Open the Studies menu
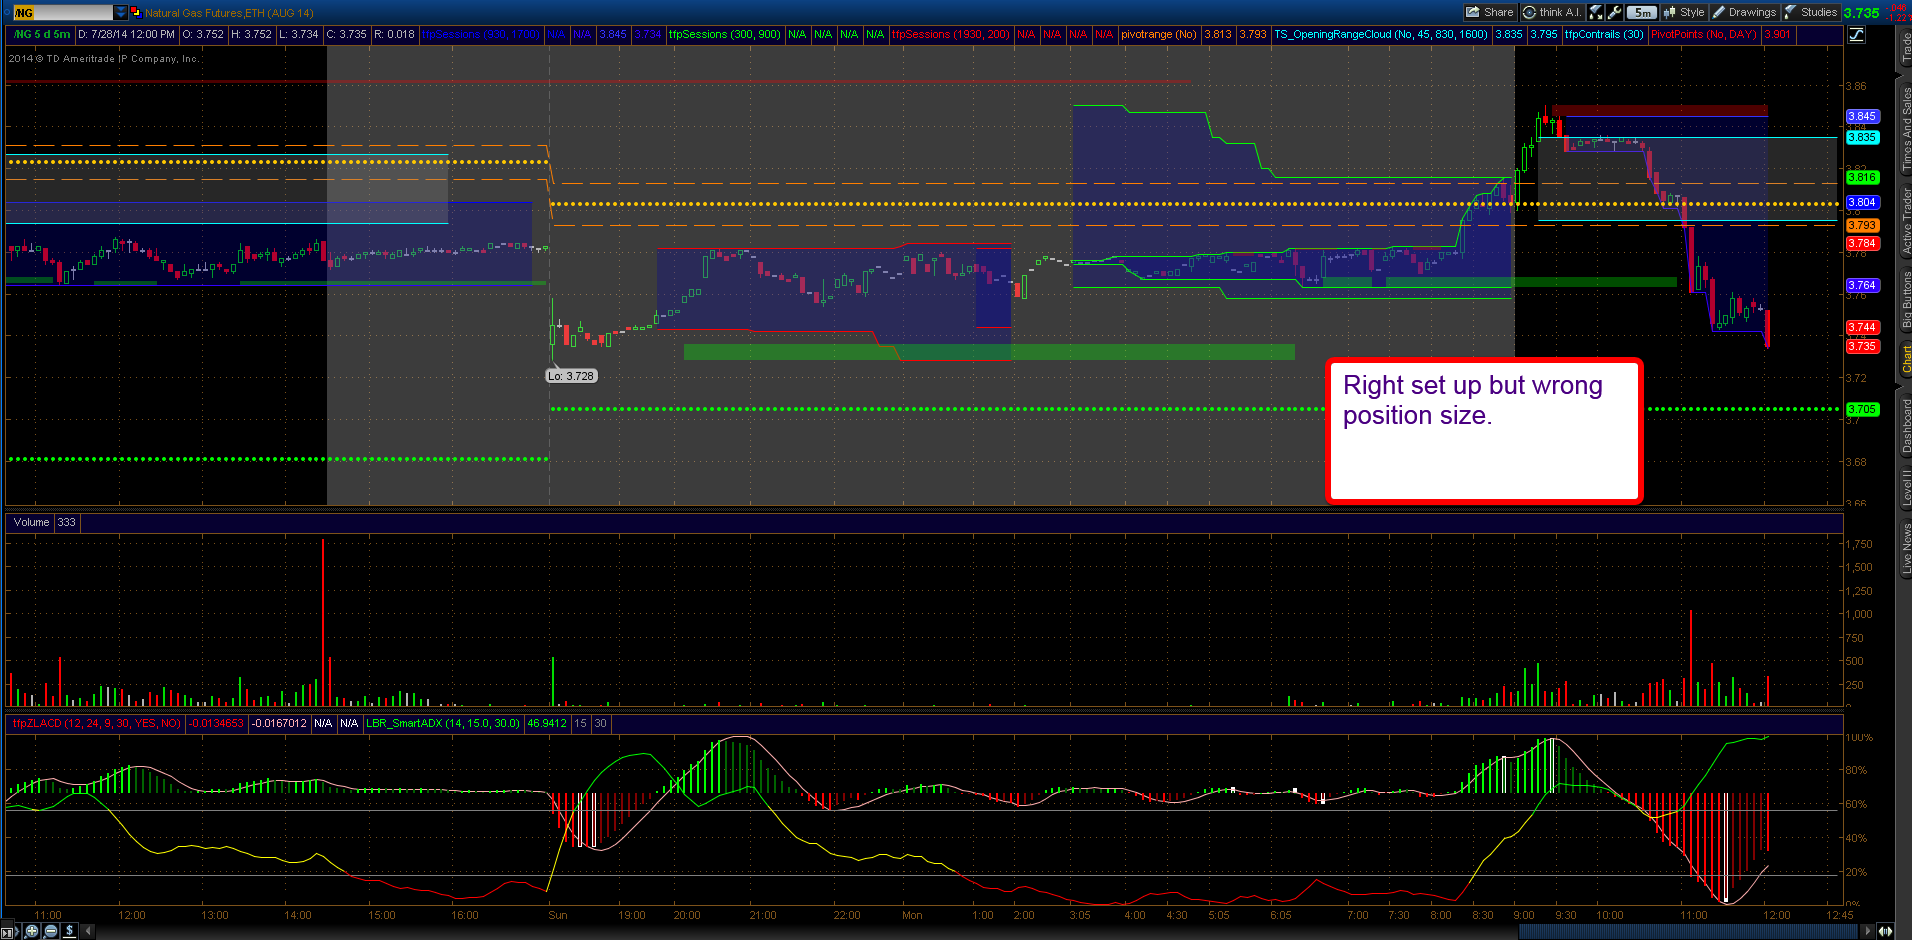1912x940 pixels. (1811, 13)
